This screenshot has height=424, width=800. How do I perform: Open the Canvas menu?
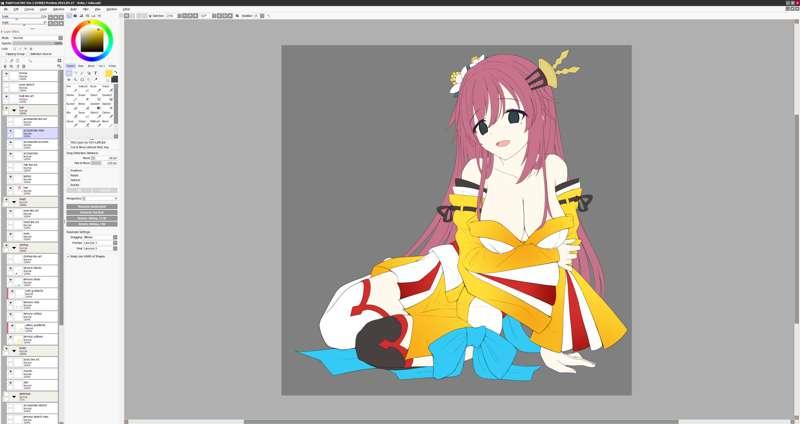click(29, 9)
